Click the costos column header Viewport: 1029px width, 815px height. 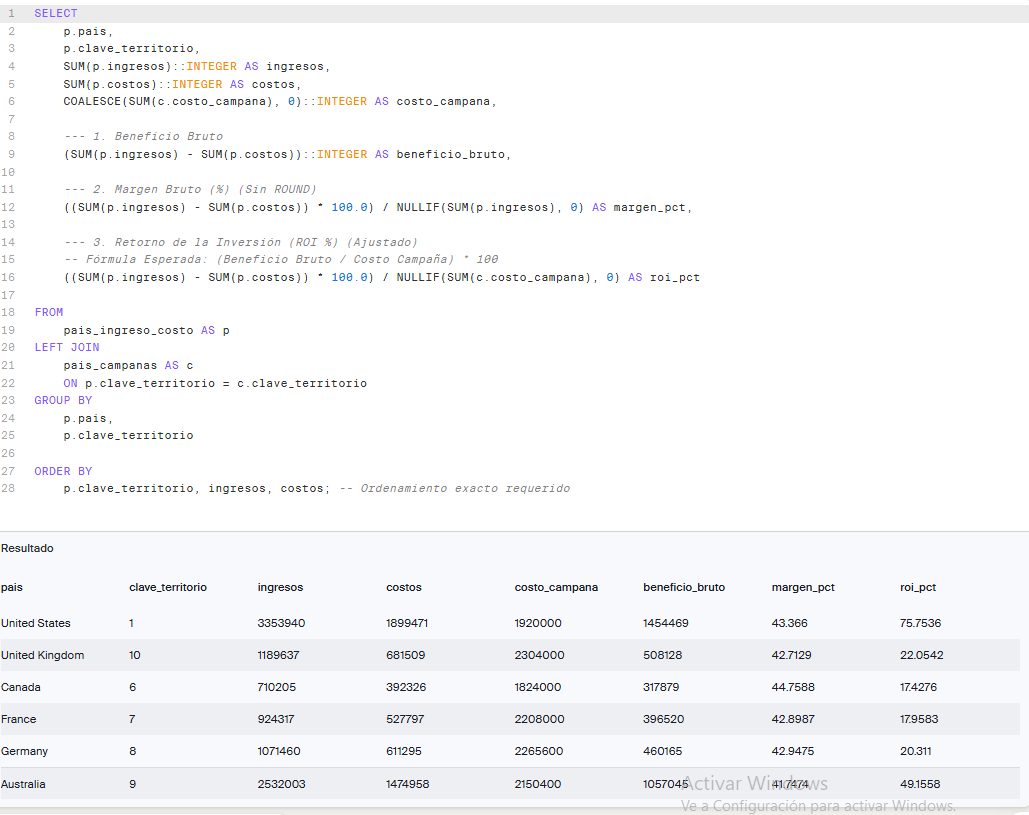[404, 587]
